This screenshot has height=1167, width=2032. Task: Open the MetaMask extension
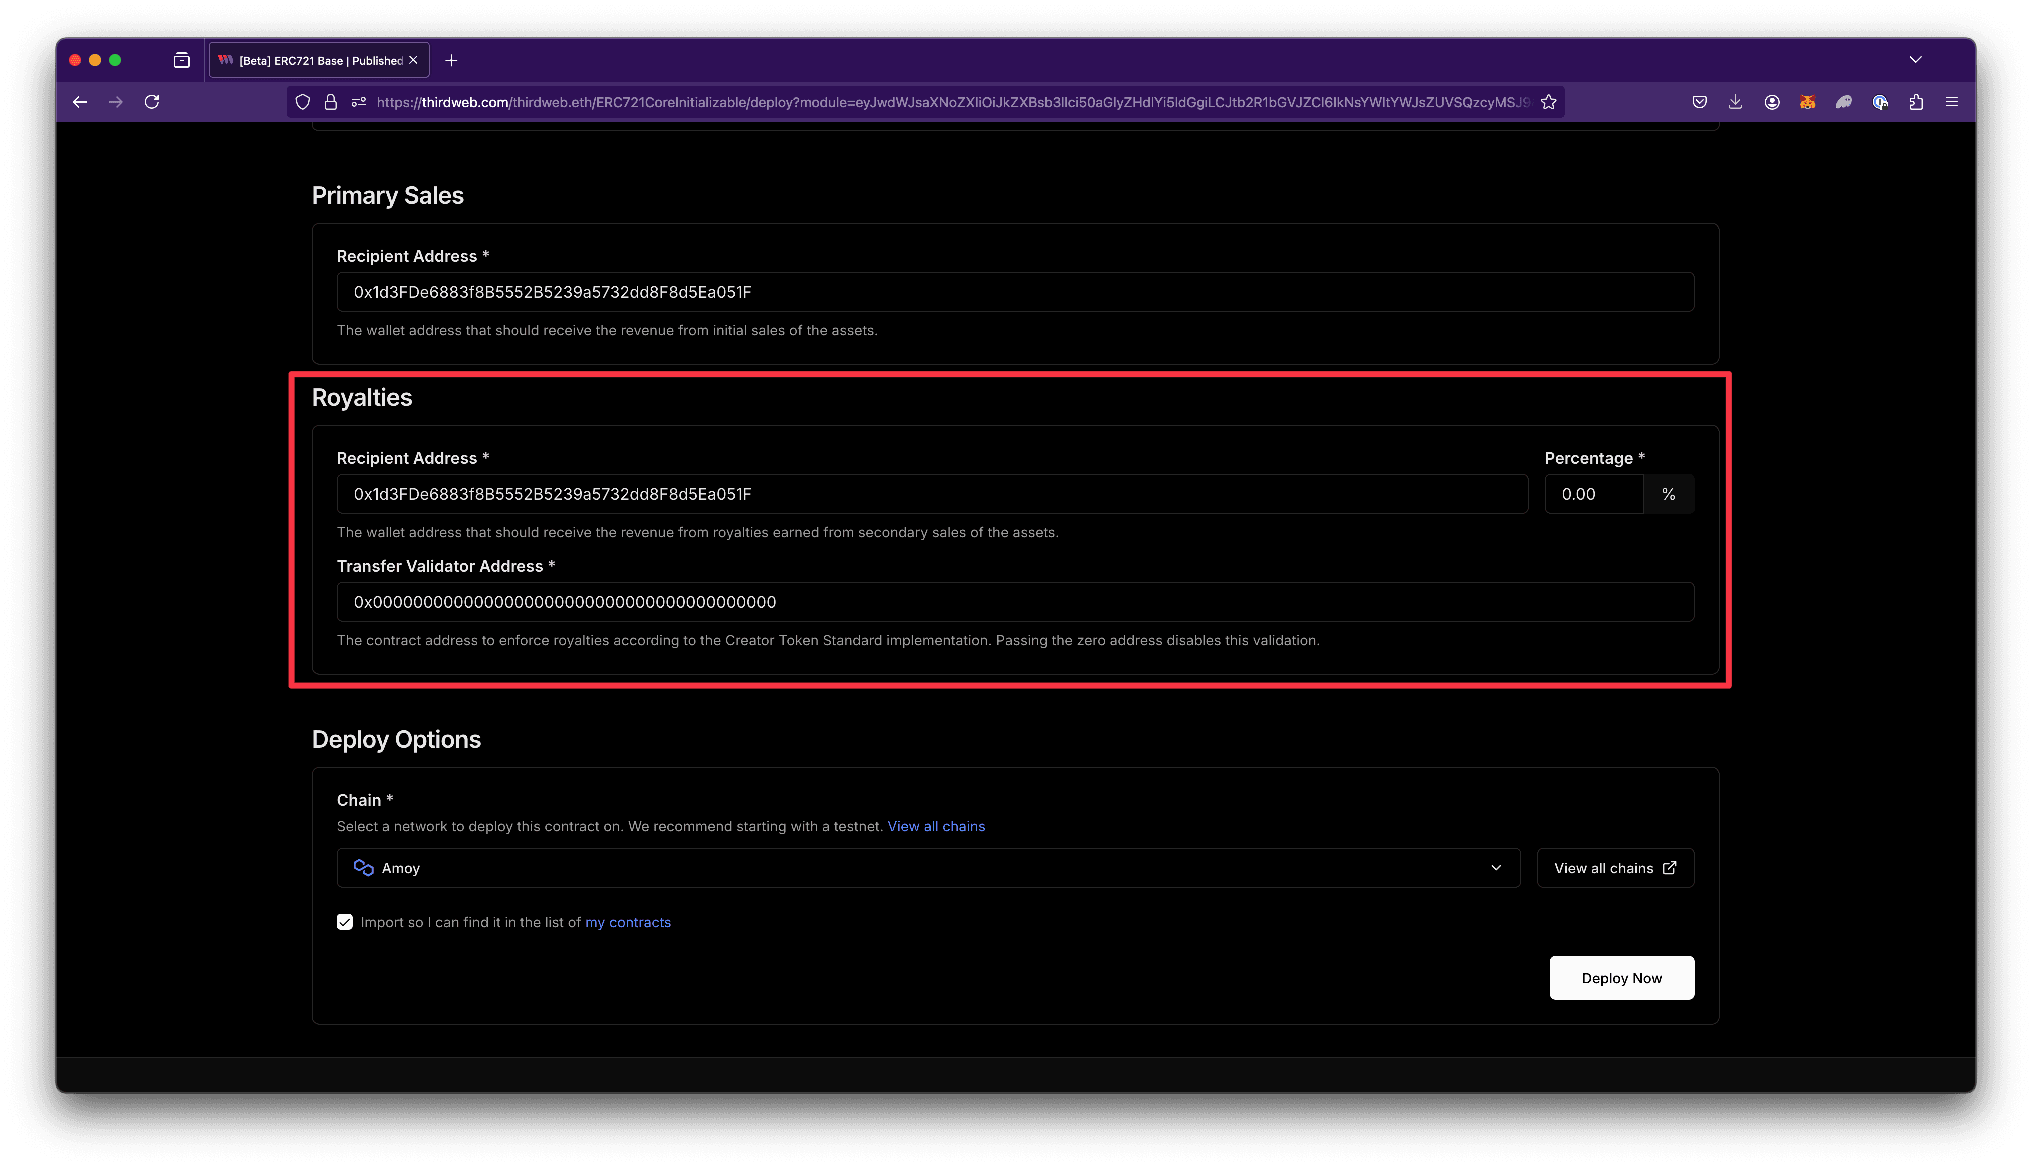point(1807,101)
